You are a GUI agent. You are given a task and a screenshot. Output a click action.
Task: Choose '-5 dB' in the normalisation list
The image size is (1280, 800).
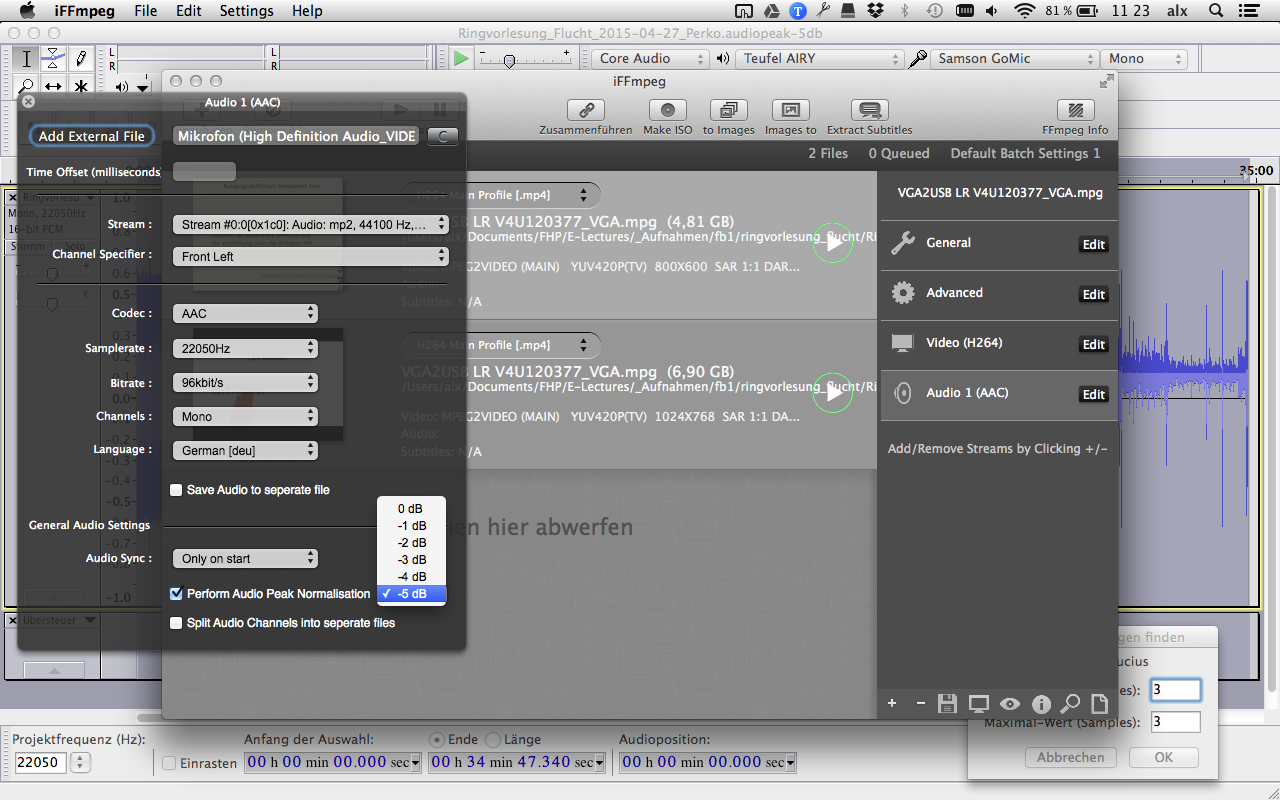[x=411, y=594]
